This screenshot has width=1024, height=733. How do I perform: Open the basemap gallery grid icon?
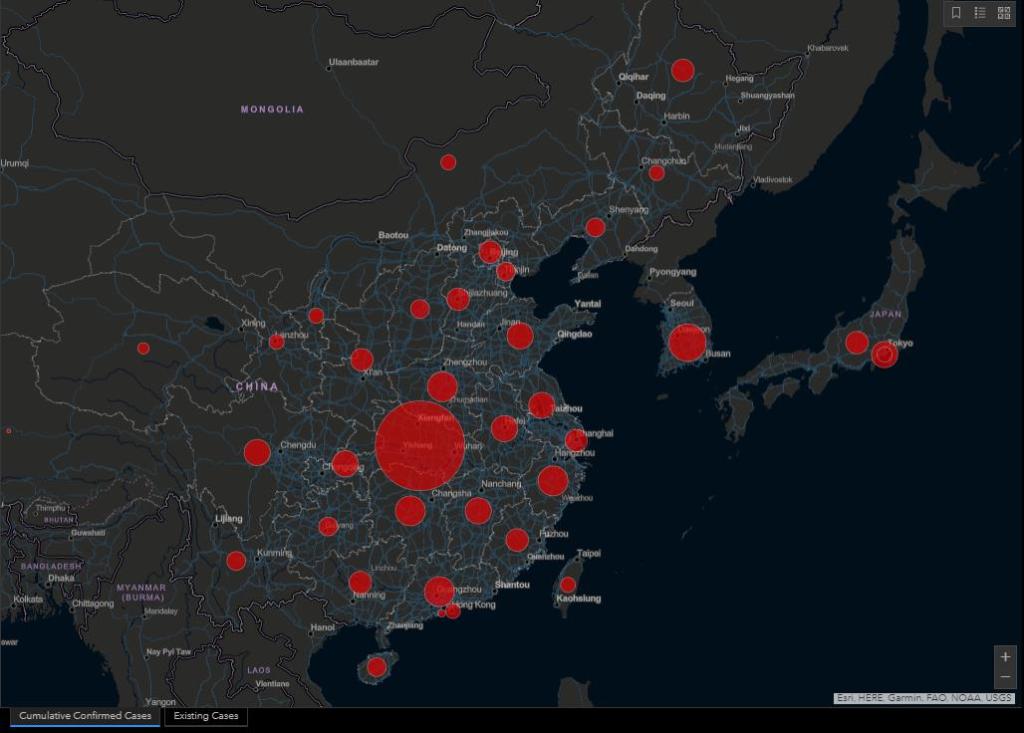[1004, 13]
